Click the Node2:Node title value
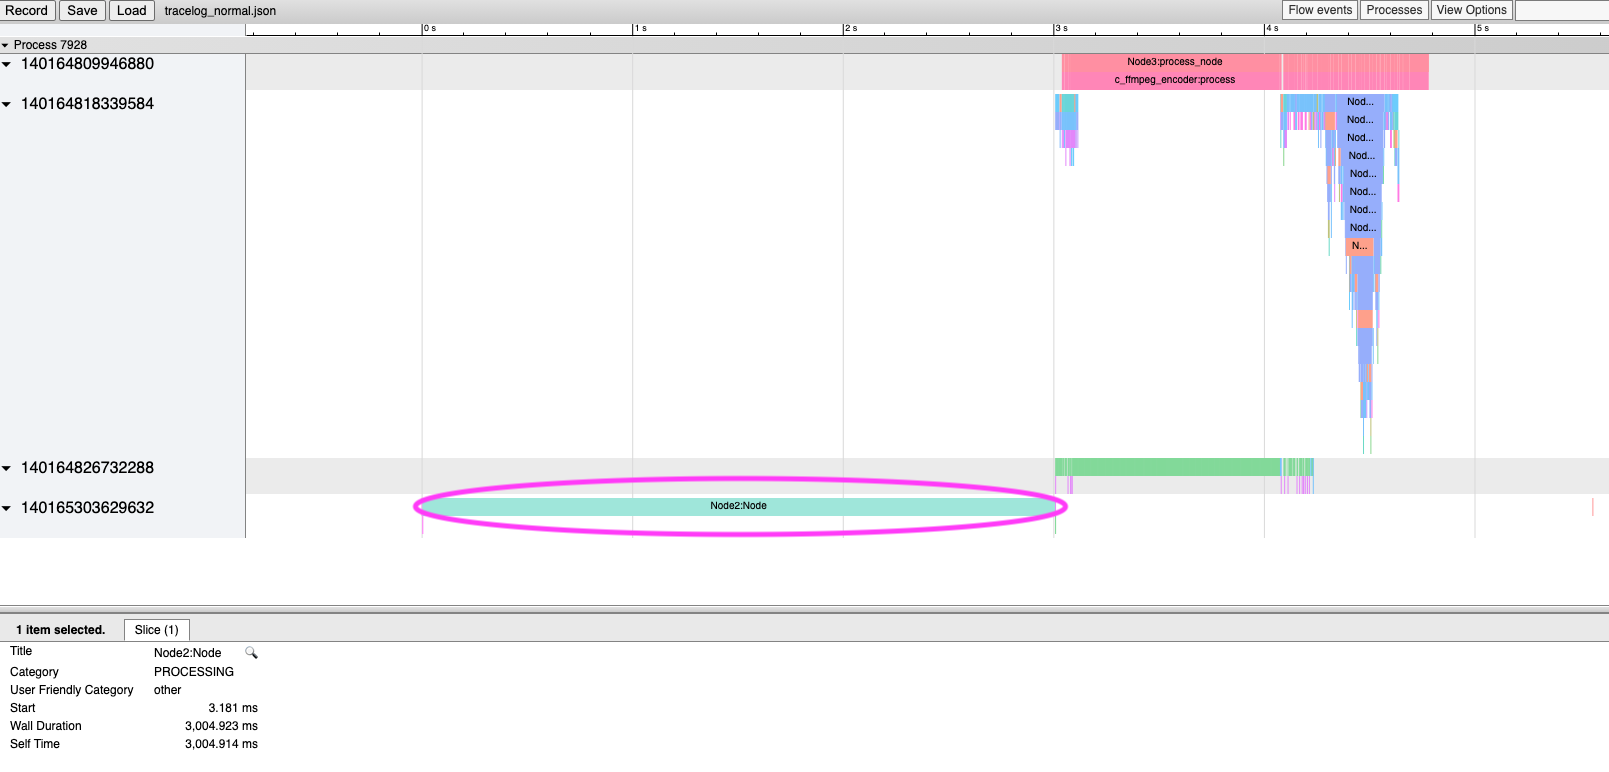Screen dimensions: 1609x772 188,653
